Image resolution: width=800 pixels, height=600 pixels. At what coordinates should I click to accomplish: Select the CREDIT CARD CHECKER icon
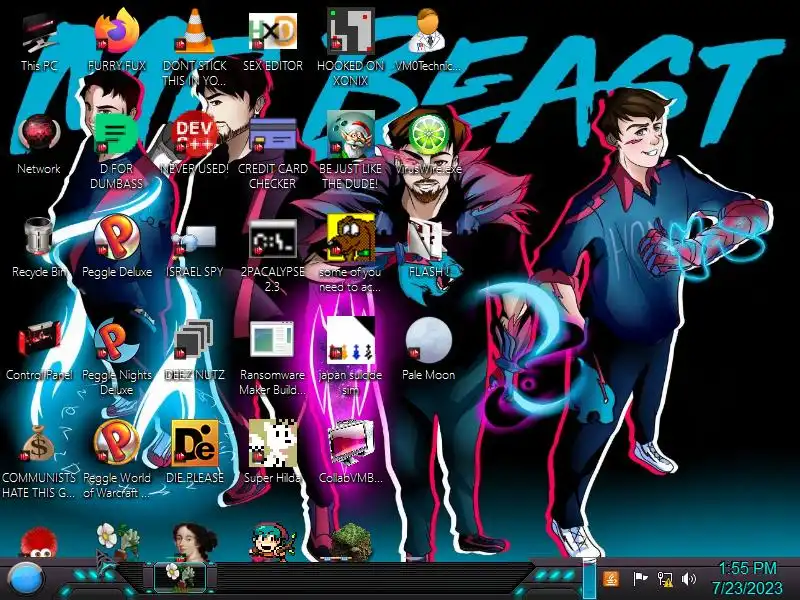coord(272,136)
